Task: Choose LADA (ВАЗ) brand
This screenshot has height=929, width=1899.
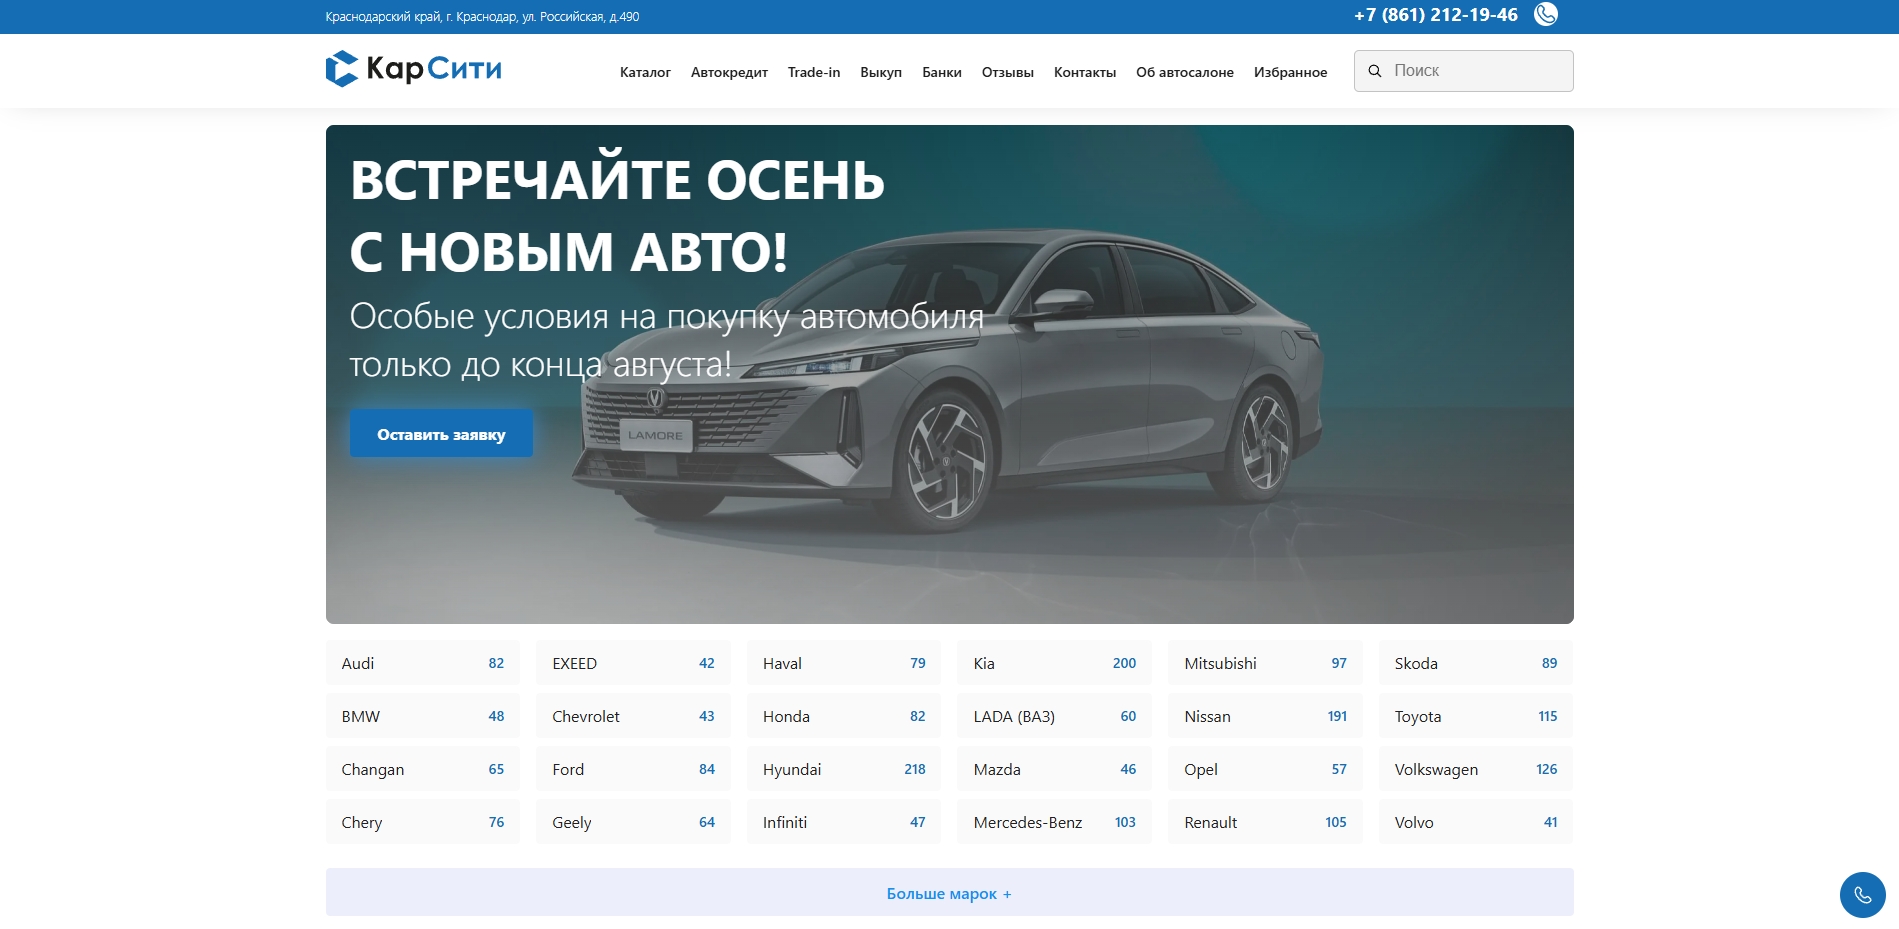Action: 1054,716
